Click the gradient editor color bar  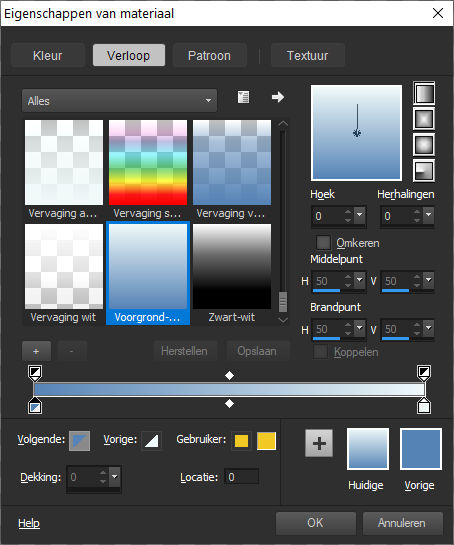tap(229, 389)
